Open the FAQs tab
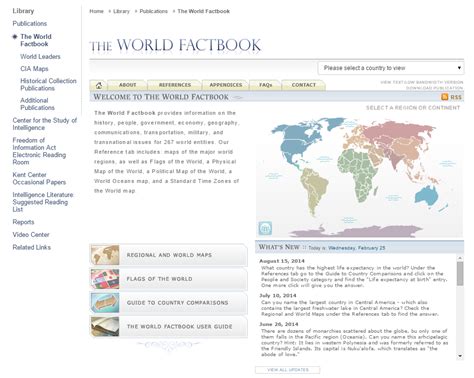Screen dimensions: 474x378 [266, 85]
